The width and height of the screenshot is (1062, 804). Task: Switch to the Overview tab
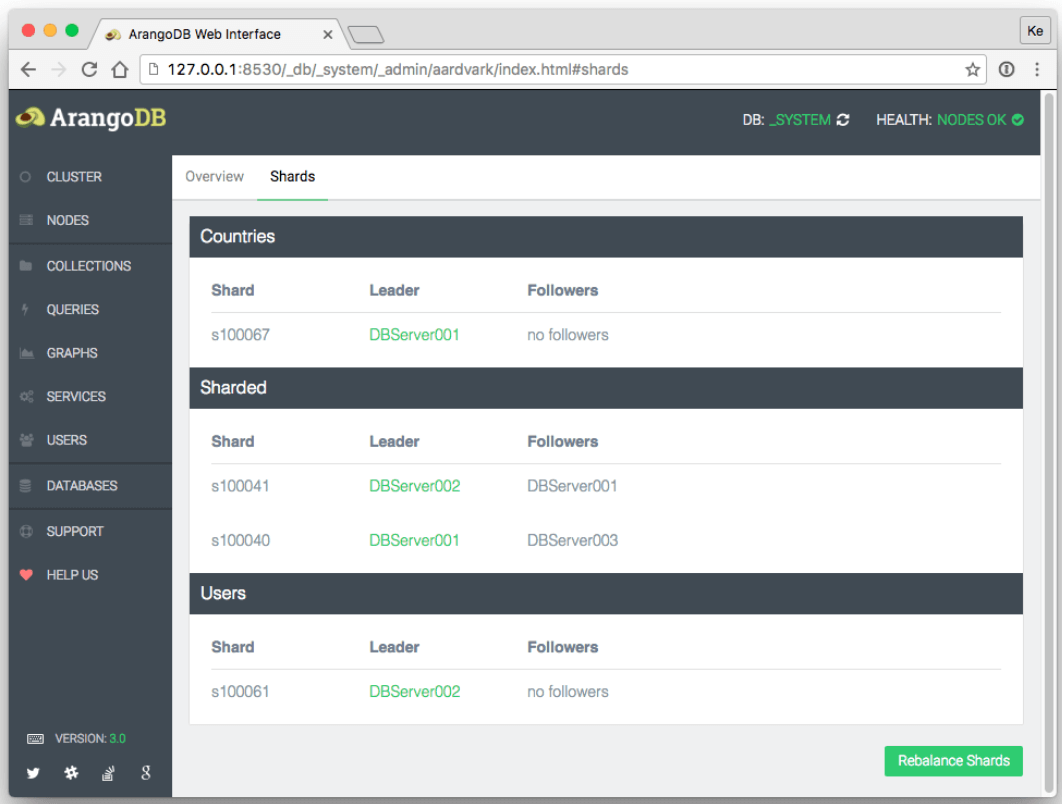214,177
